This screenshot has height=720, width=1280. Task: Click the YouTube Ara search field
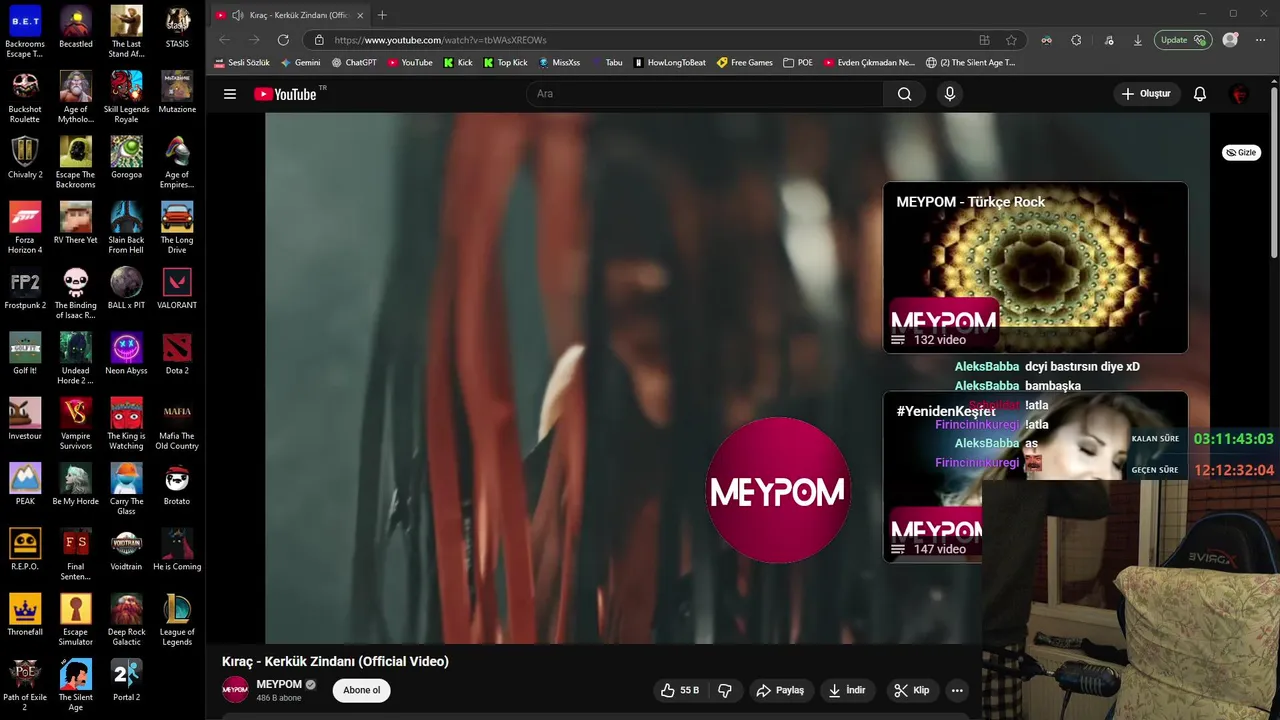(705, 94)
